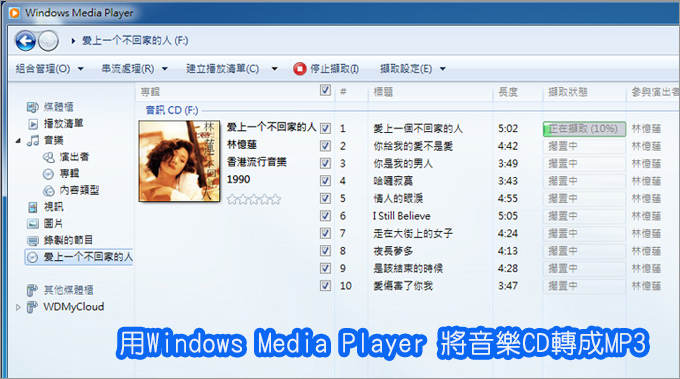Open the 錄製的節目 recorded TV icon
This screenshot has width=680, height=379.
click(33, 241)
